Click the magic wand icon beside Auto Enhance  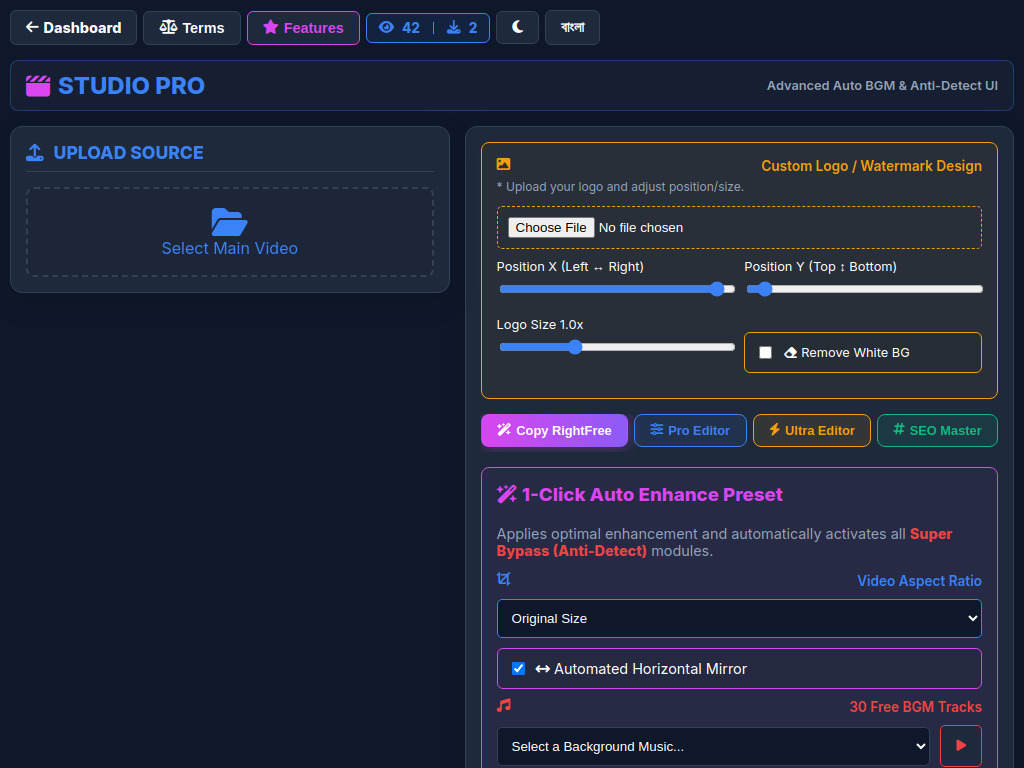coord(507,494)
